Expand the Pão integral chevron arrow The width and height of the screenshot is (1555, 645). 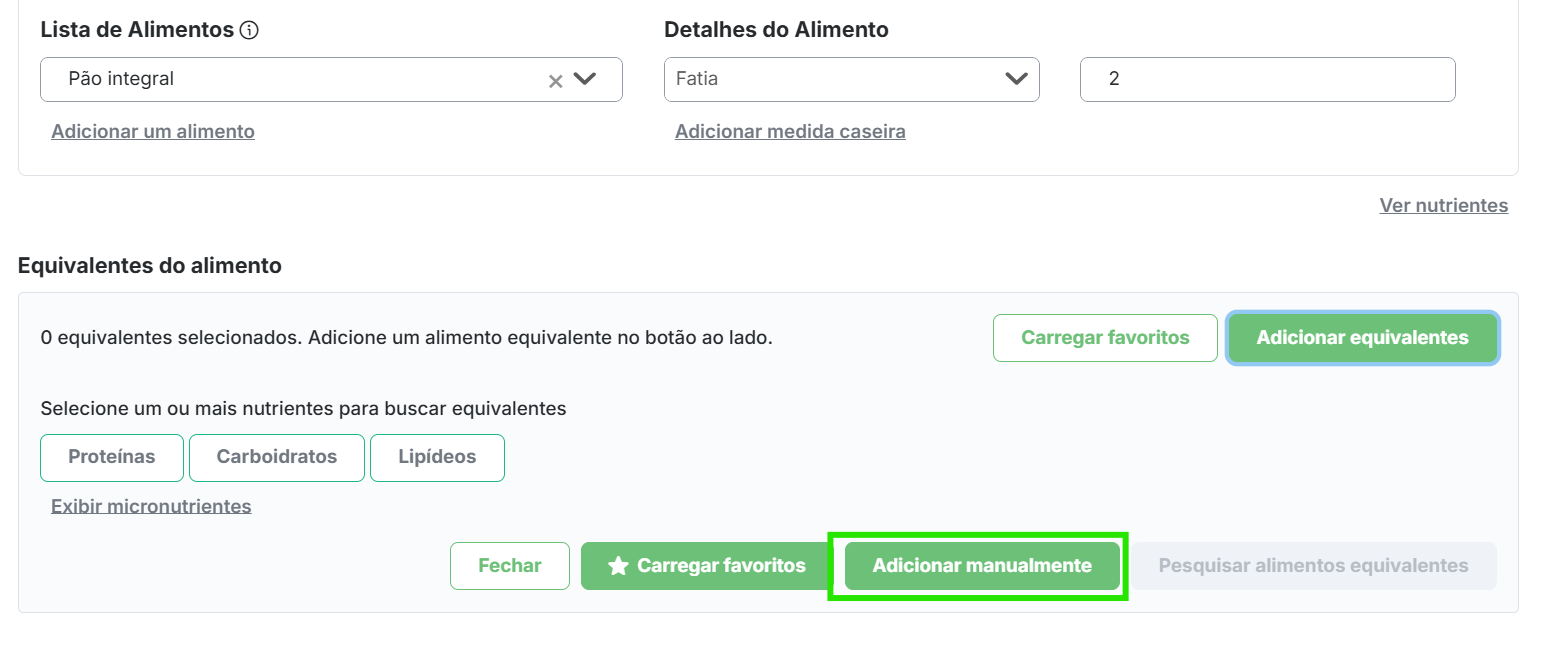[585, 79]
